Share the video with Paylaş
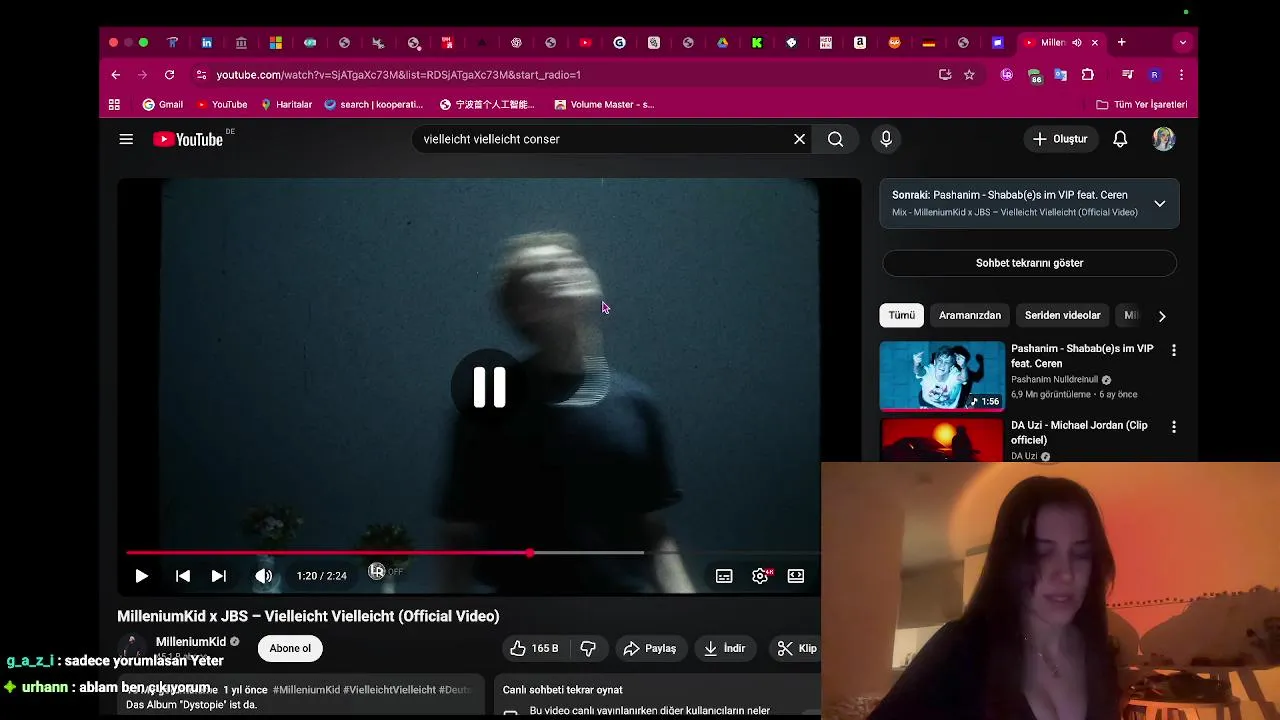This screenshot has width=1280, height=720. tap(650, 648)
